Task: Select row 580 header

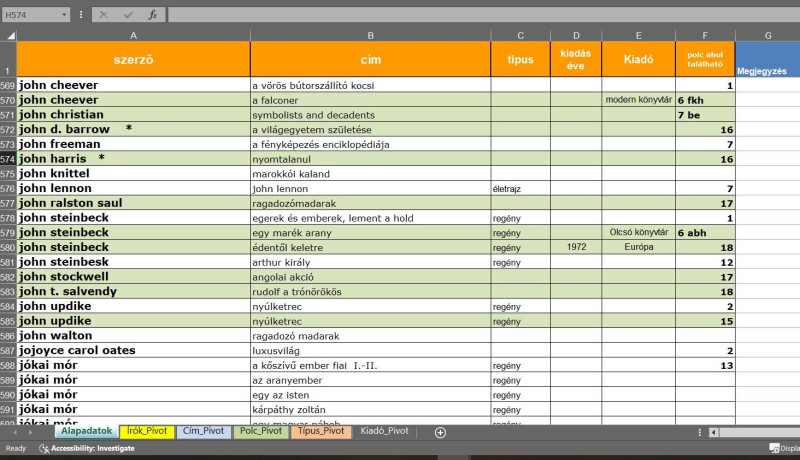Action: [x=8, y=248]
